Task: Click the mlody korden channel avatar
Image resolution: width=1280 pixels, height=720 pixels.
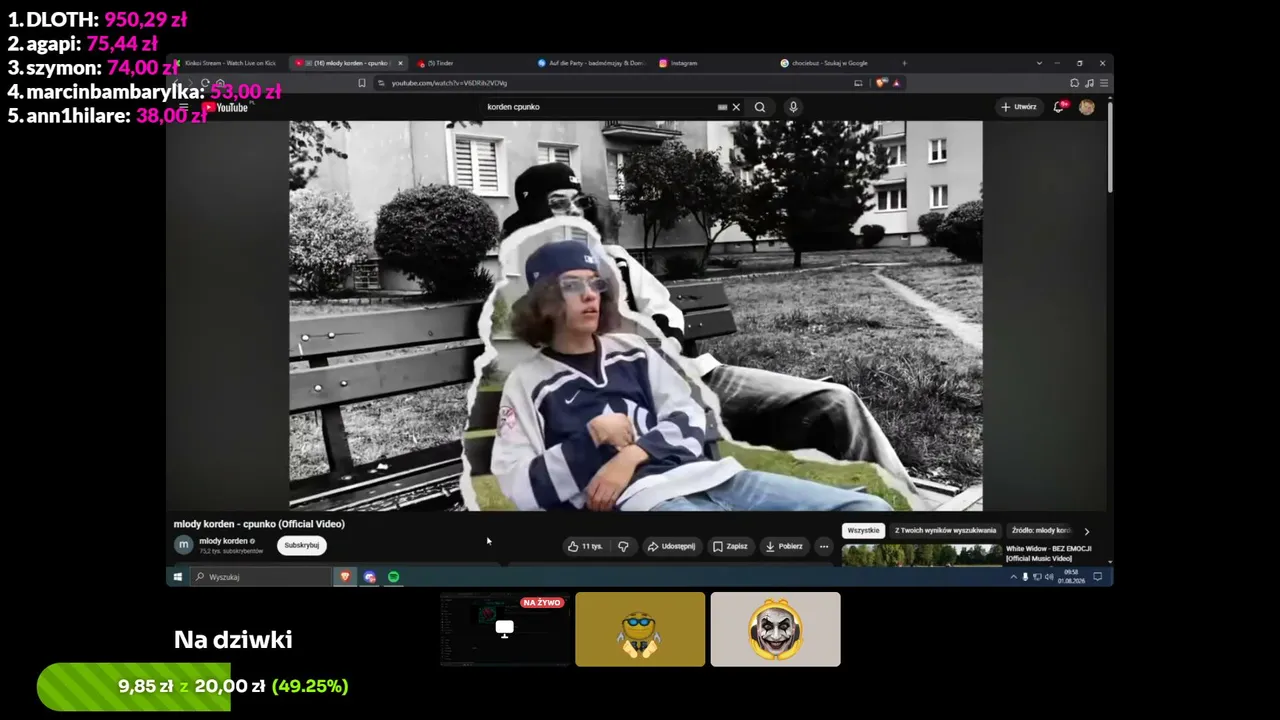Action: point(183,545)
